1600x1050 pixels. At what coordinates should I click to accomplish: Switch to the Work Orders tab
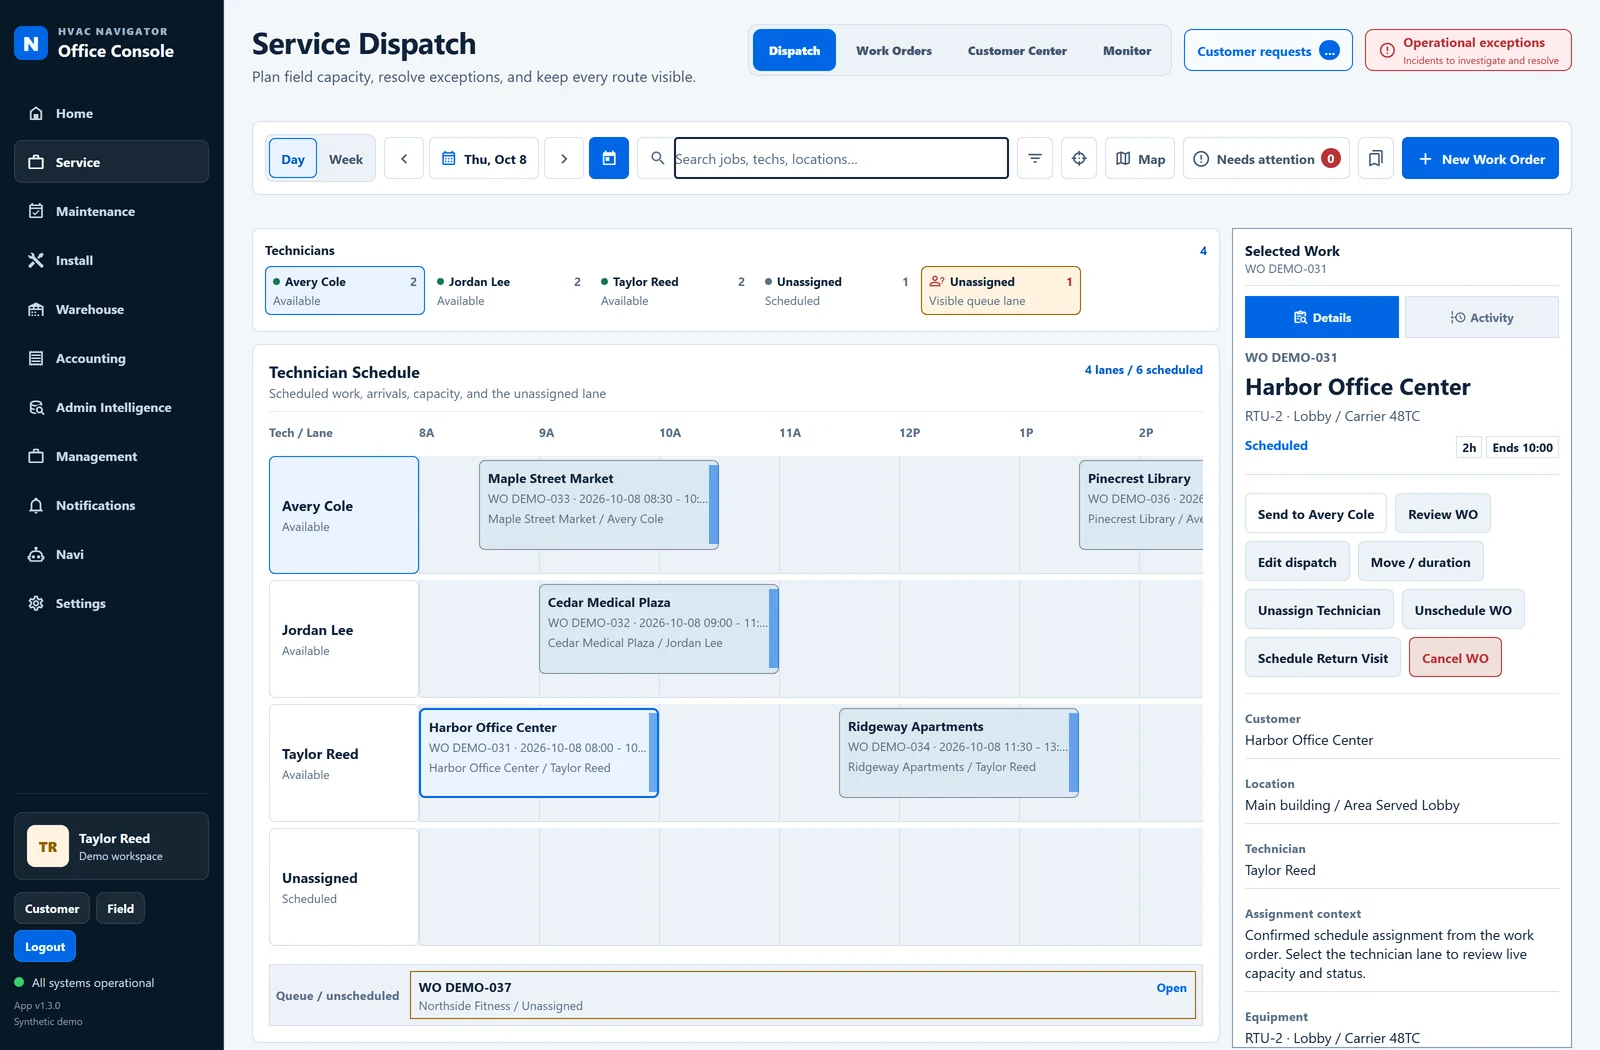[894, 51]
